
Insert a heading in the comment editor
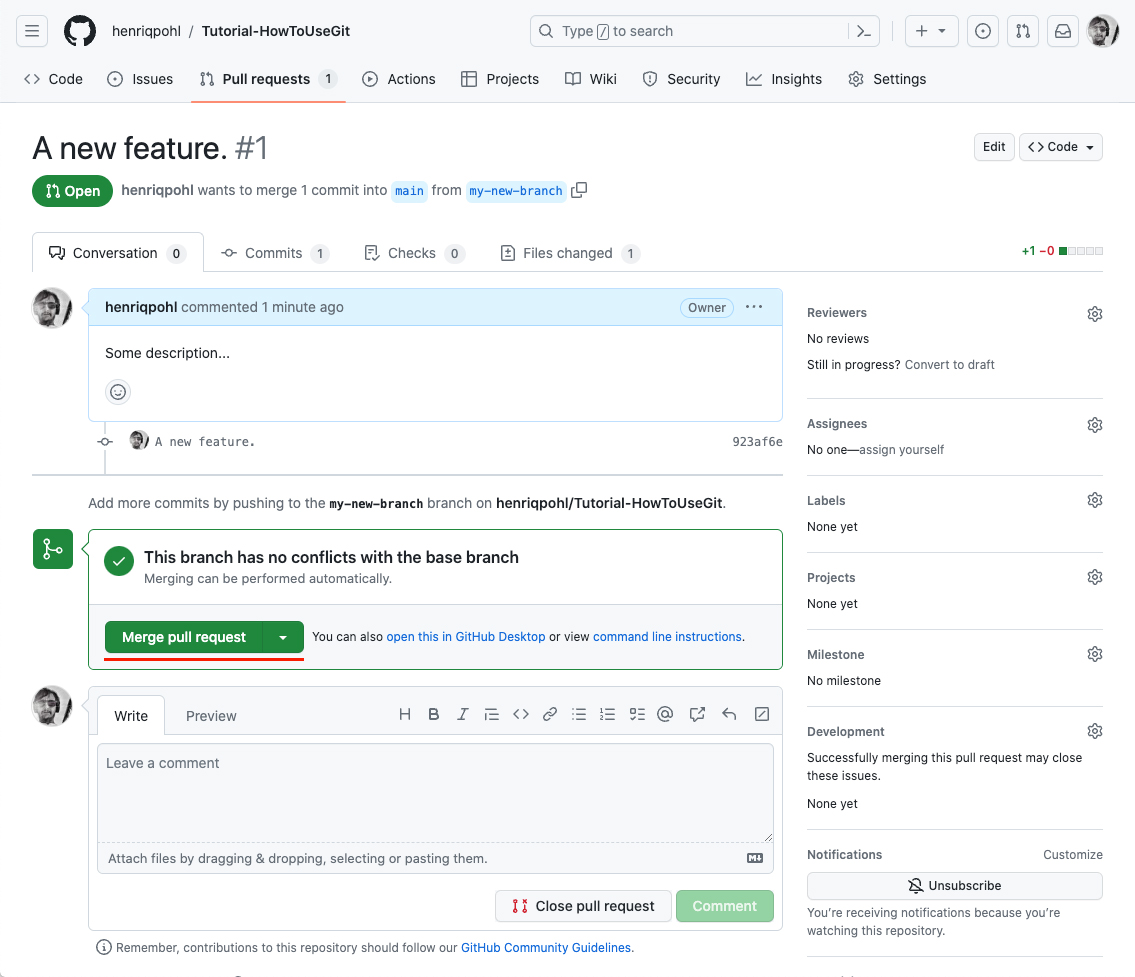(x=405, y=714)
